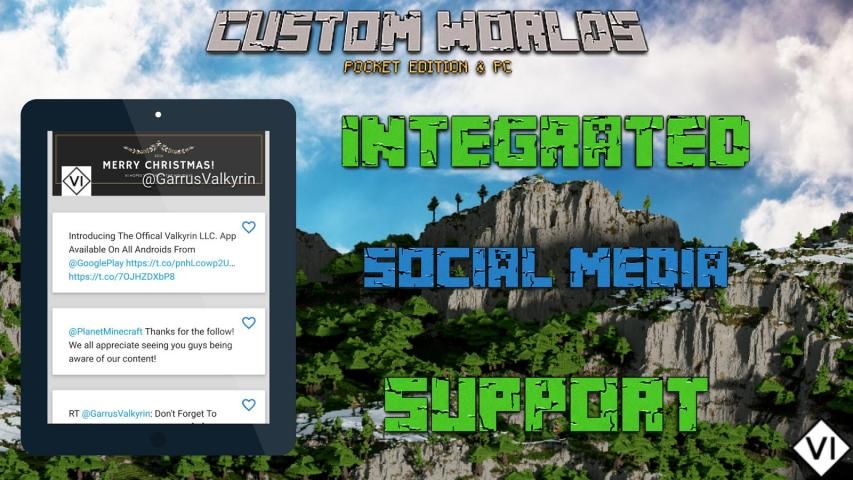Click the Pocket Edition & PC subtitle
Image resolution: width=853 pixels, height=480 pixels.
pyautogui.click(x=426, y=68)
